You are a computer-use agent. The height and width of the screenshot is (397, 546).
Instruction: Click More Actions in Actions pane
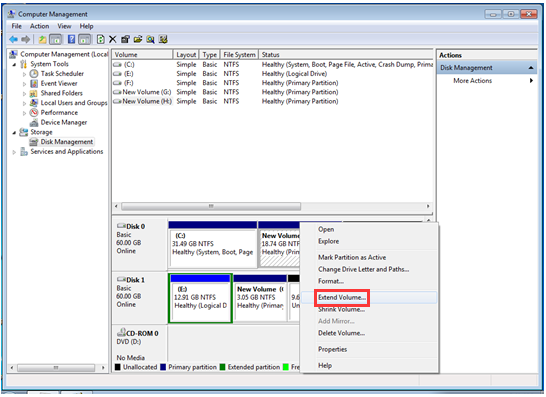pos(473,81)
